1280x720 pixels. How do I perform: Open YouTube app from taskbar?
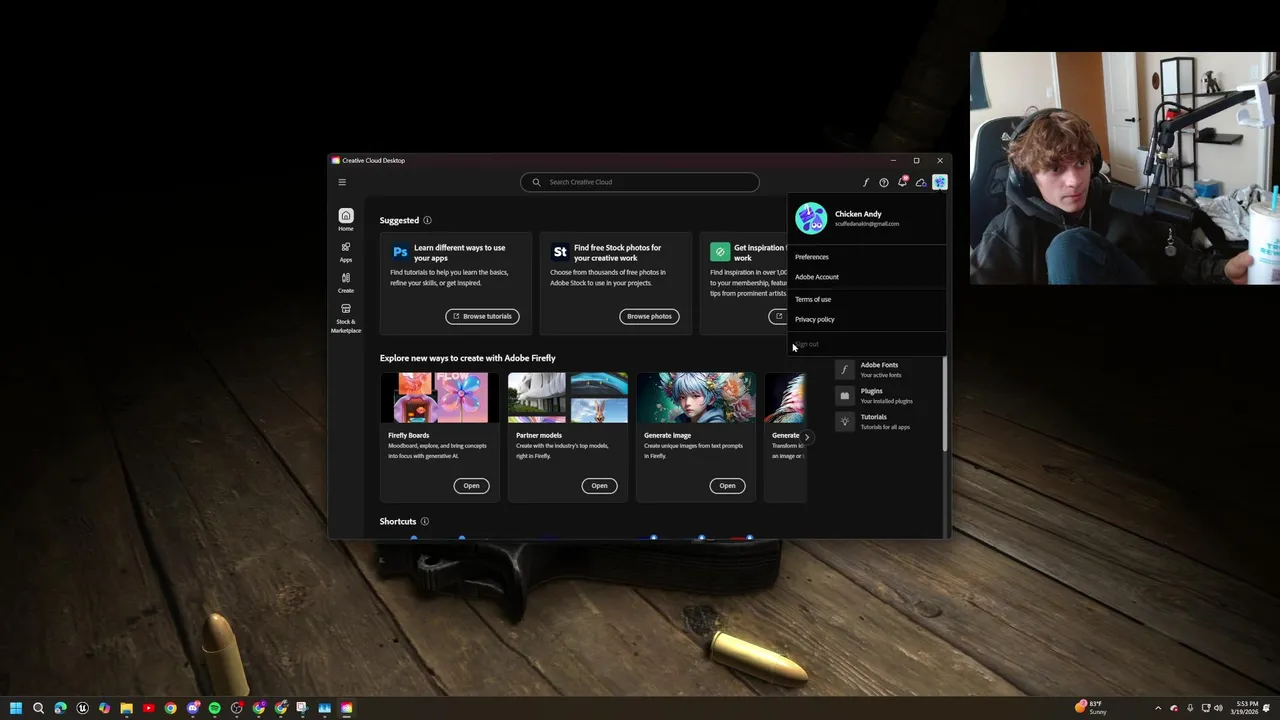pyautogui.click(x=148, y=708)
